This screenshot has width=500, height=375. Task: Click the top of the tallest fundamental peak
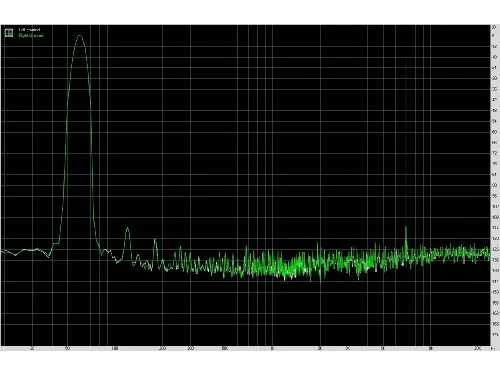(x=80, y=35)
